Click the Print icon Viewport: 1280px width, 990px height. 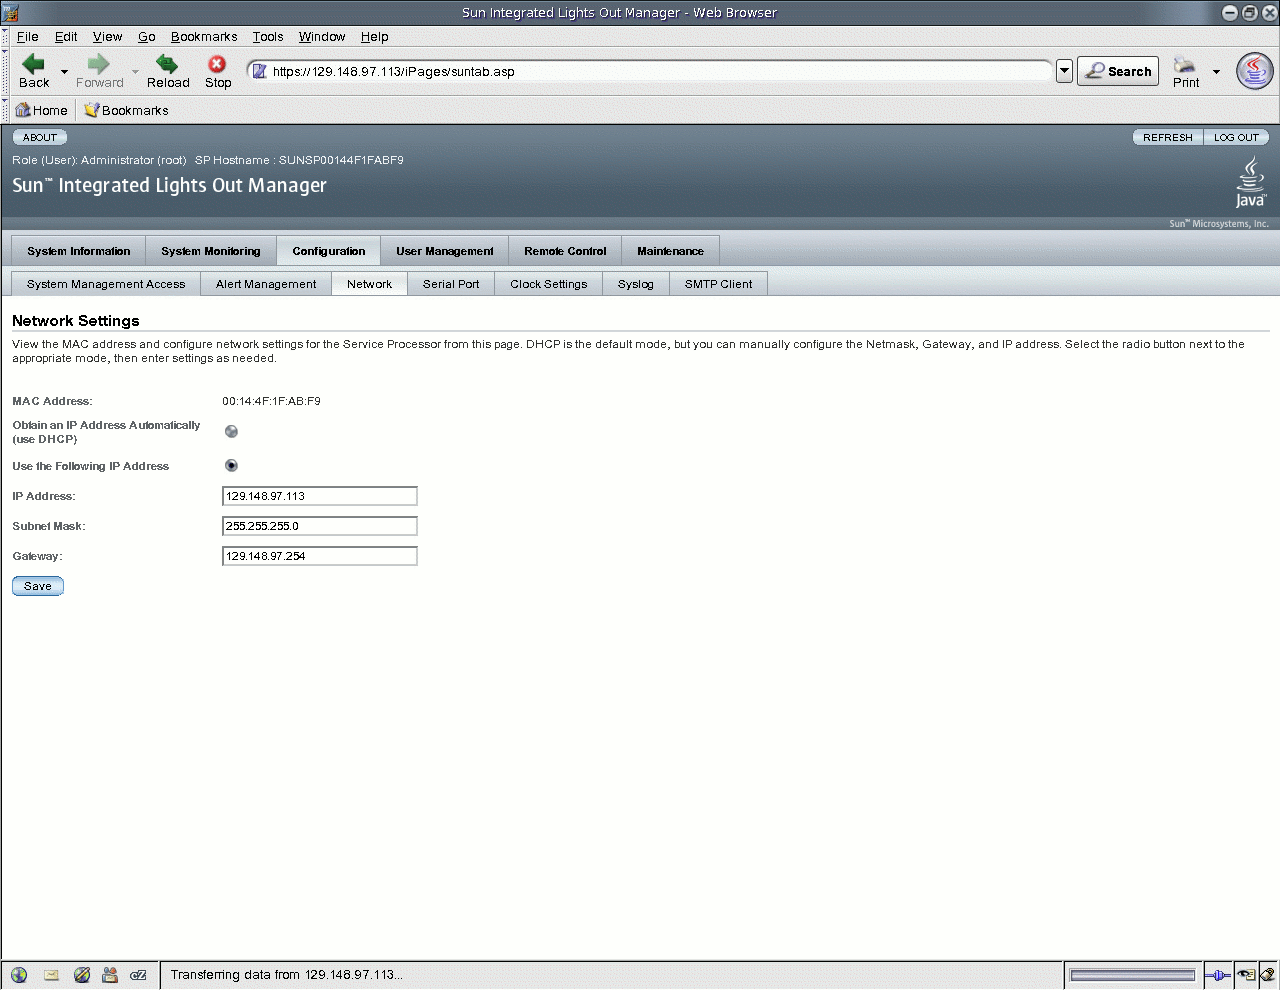(1185, 65)
